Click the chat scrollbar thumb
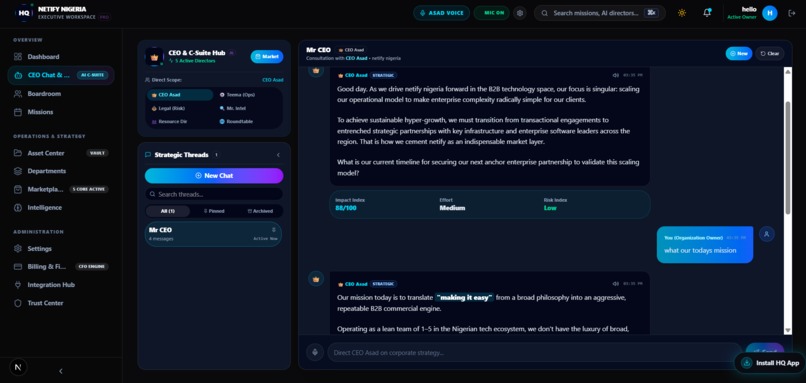 click(x=788, y=157)
